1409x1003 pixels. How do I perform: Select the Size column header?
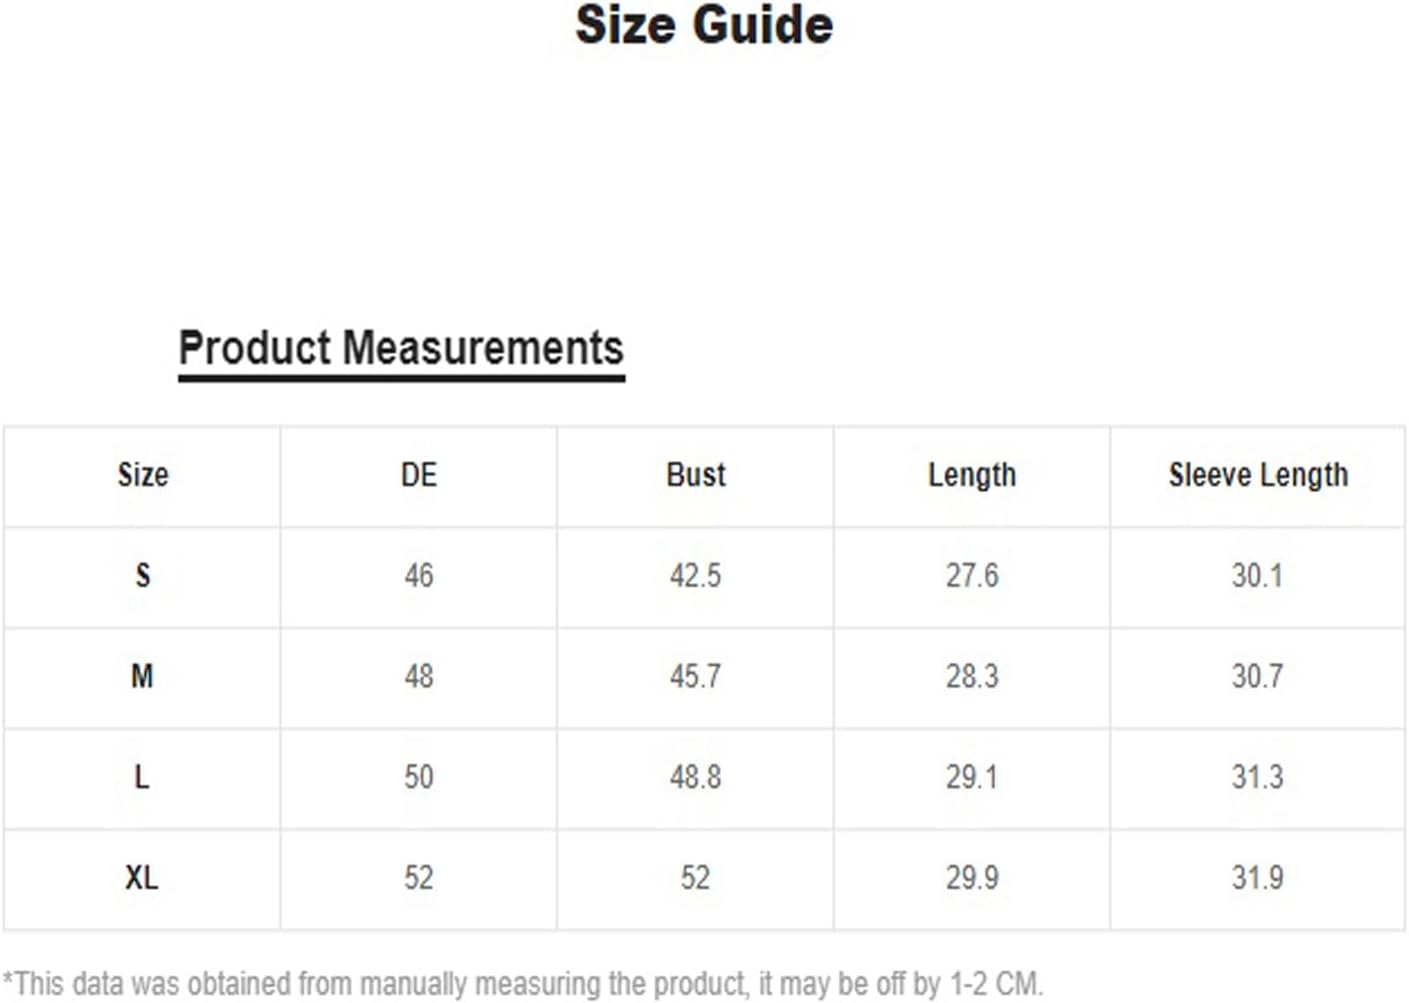[143, 475]
